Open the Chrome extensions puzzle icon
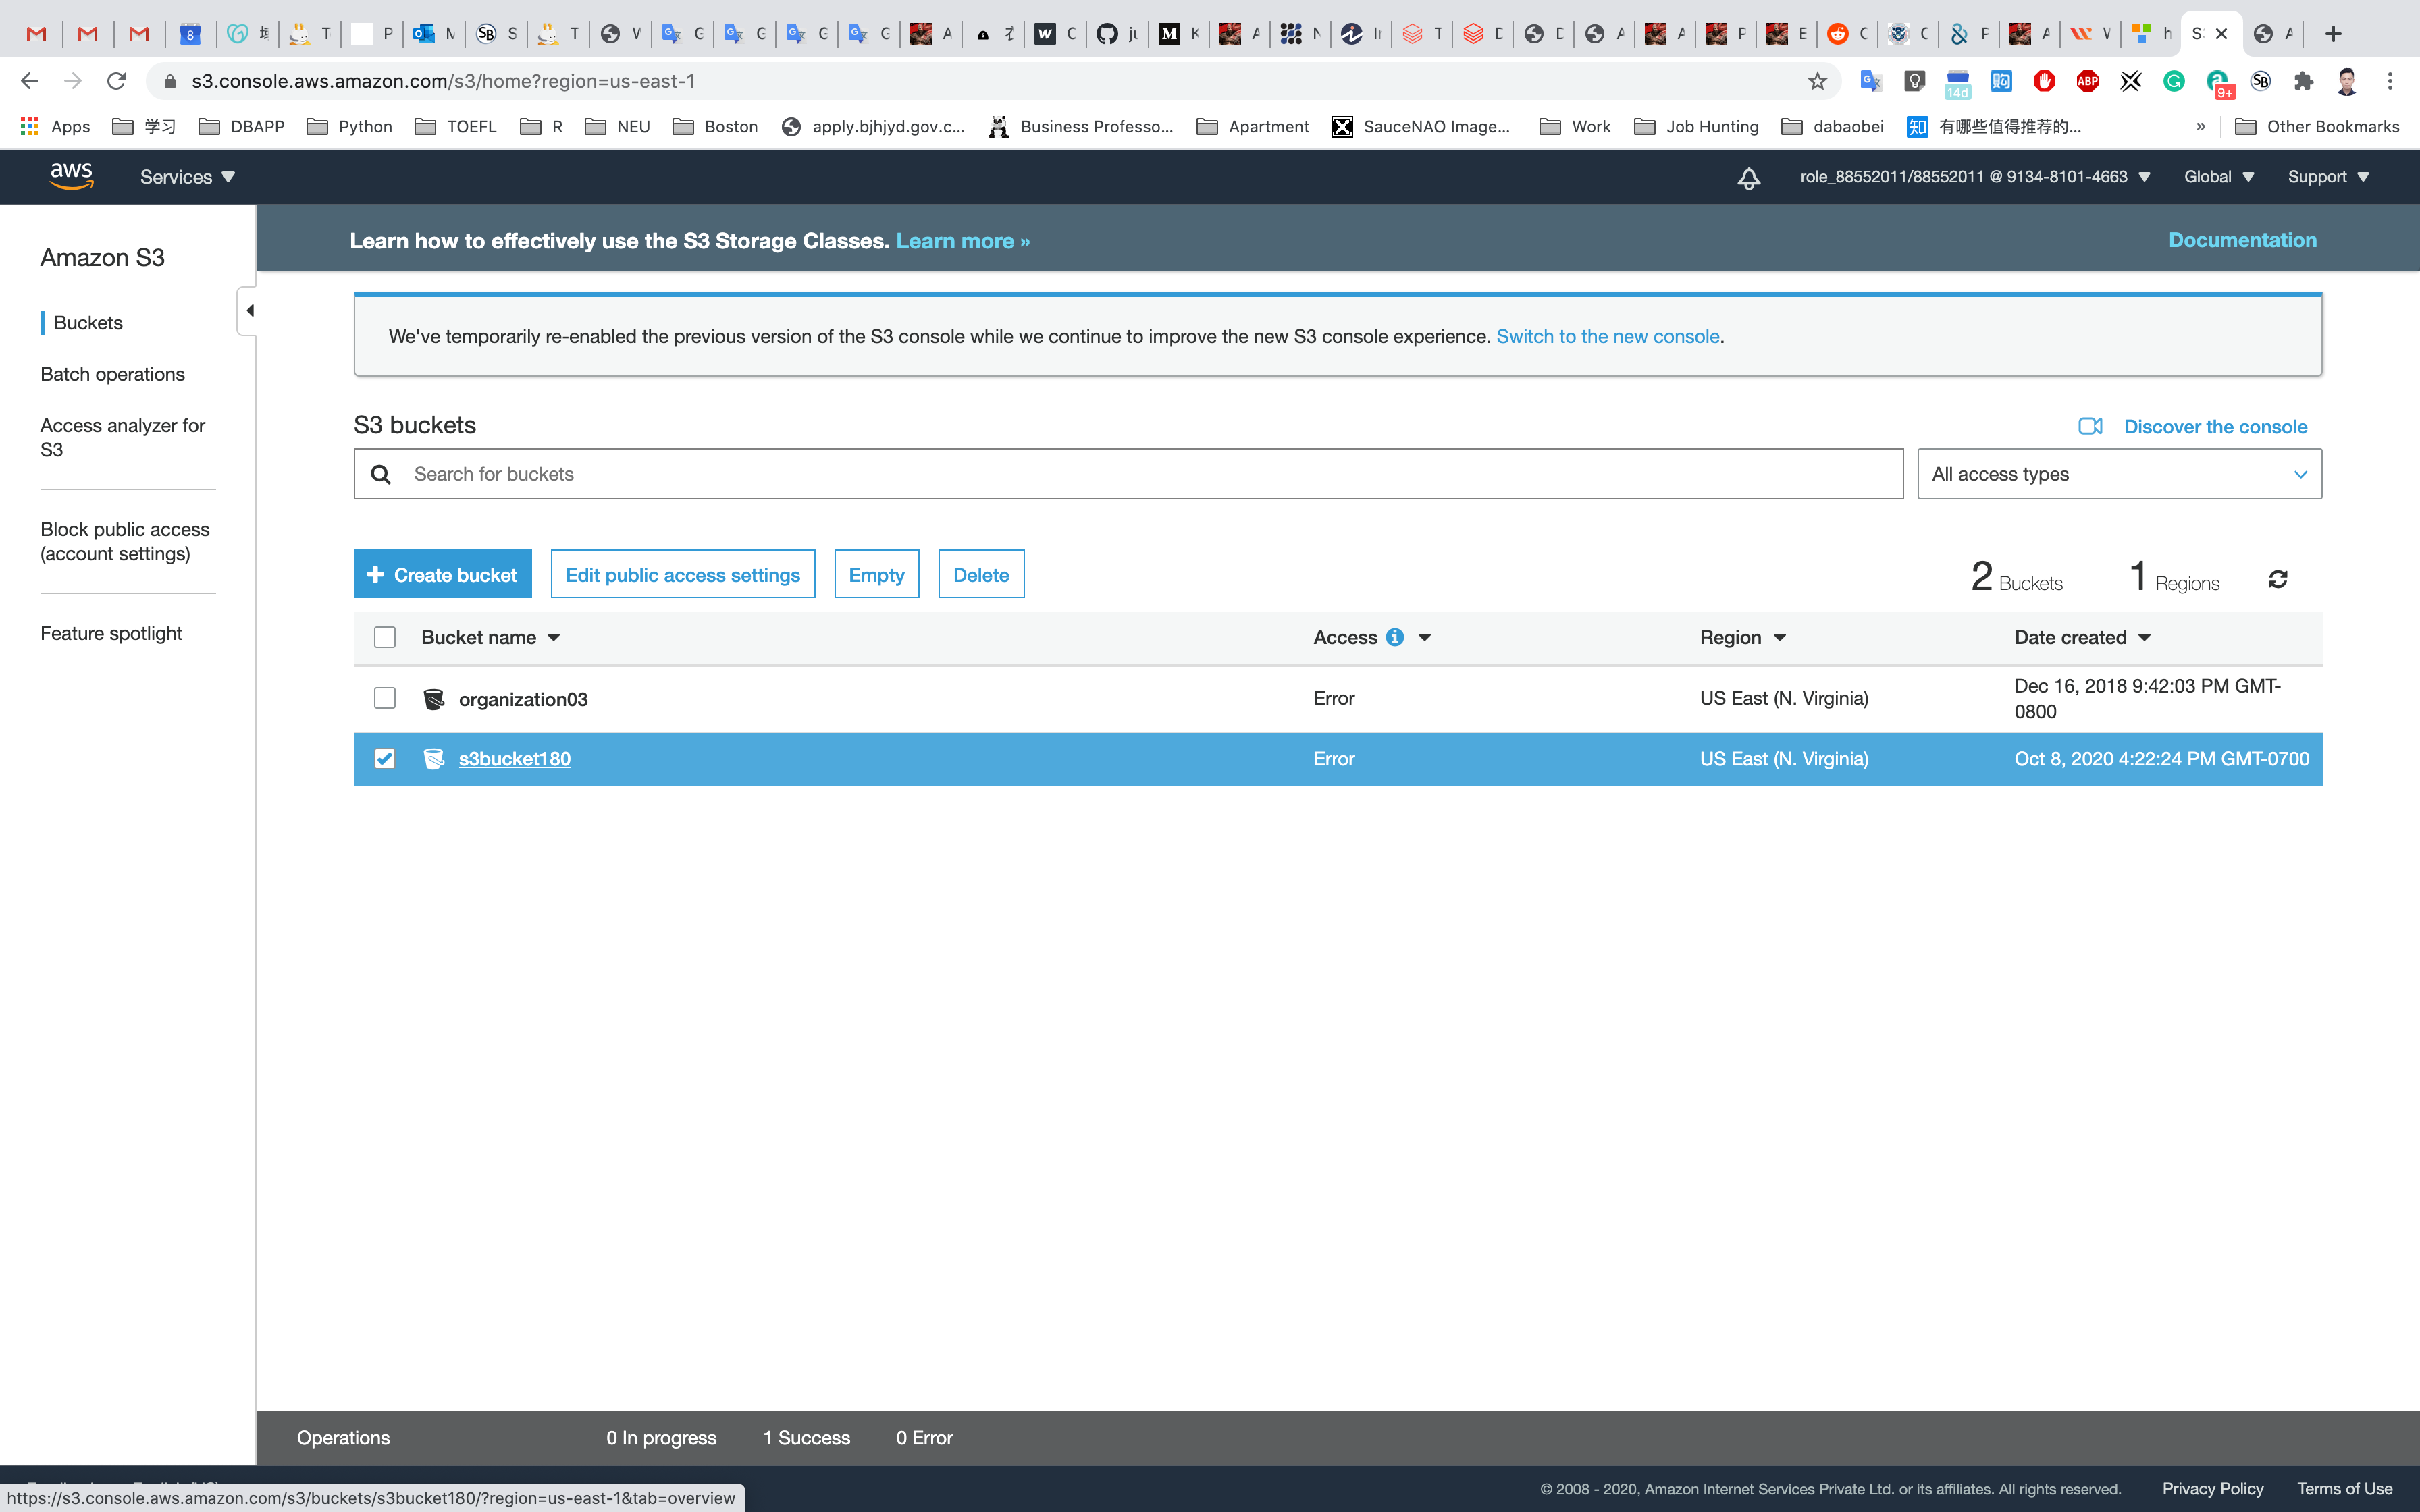2420x1512 pixels. [x=2304, y=81]
